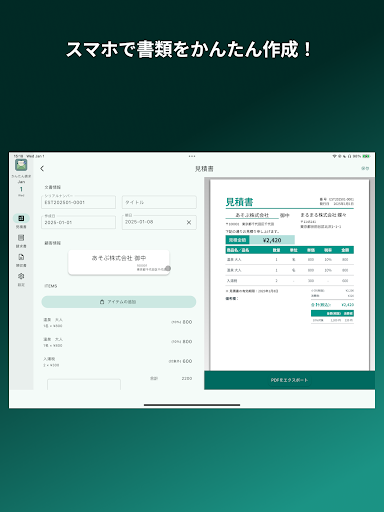Click the 文書情報 section heading
The height and width of the screenshot is (512, 384).
(53, 187)
